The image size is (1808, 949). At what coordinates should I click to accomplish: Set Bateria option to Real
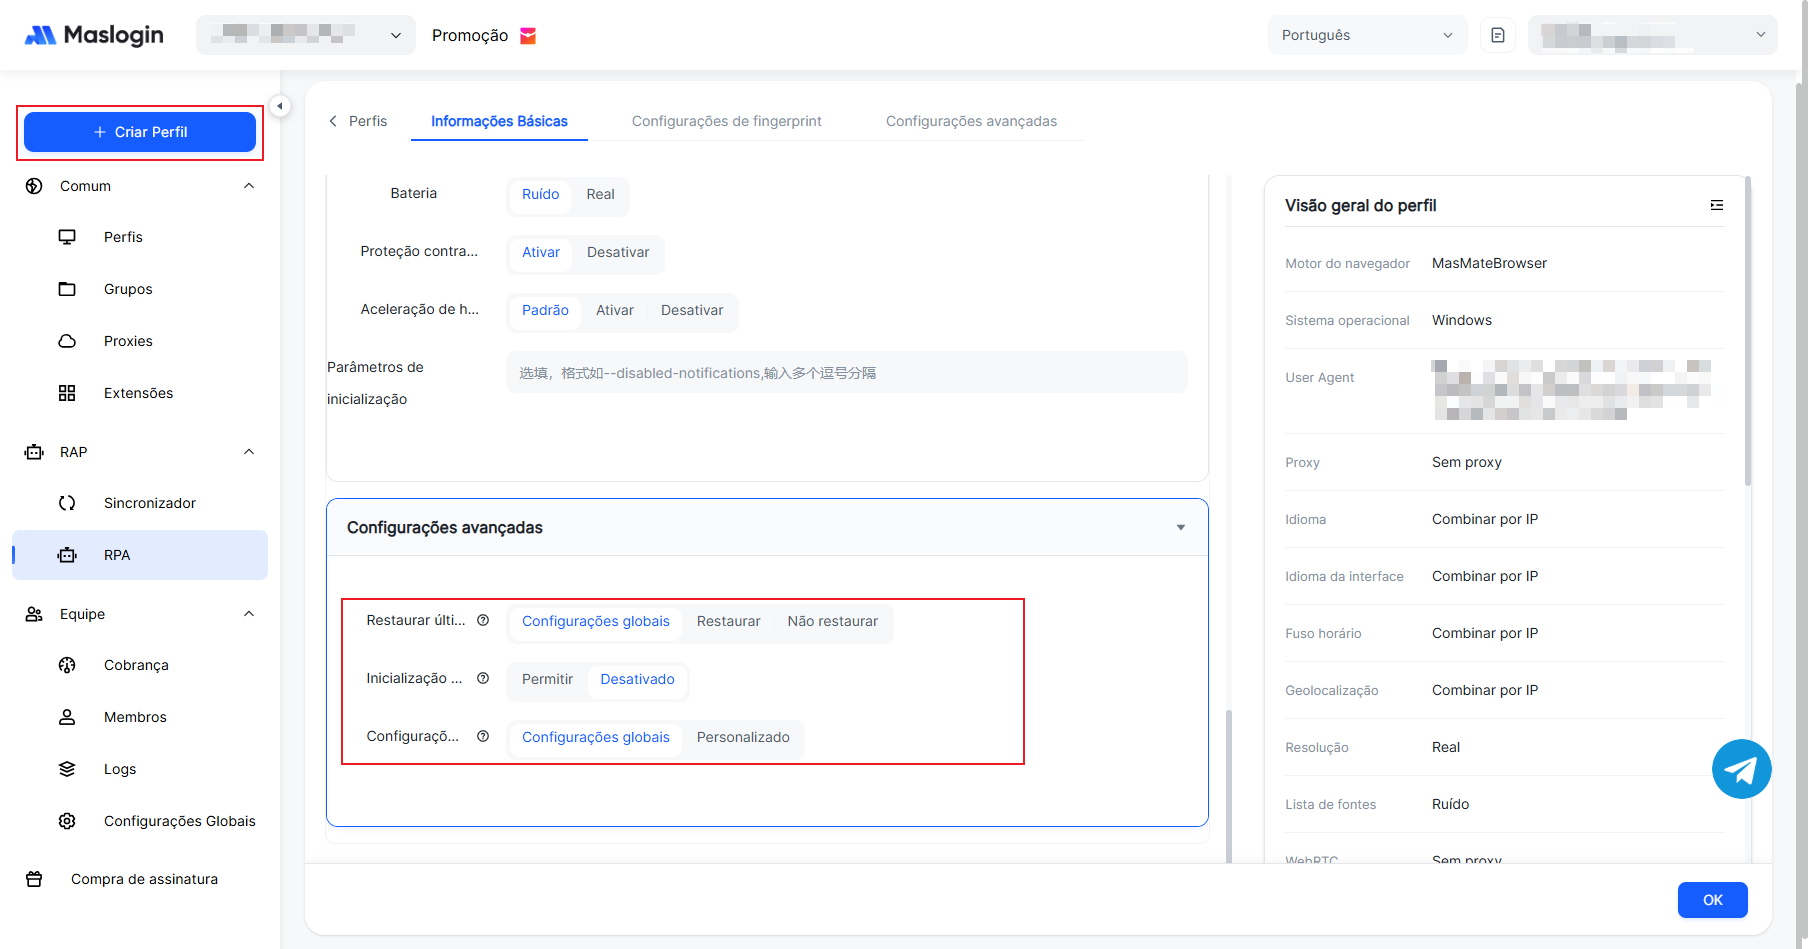pyautogui.click(x=600, y=194)
